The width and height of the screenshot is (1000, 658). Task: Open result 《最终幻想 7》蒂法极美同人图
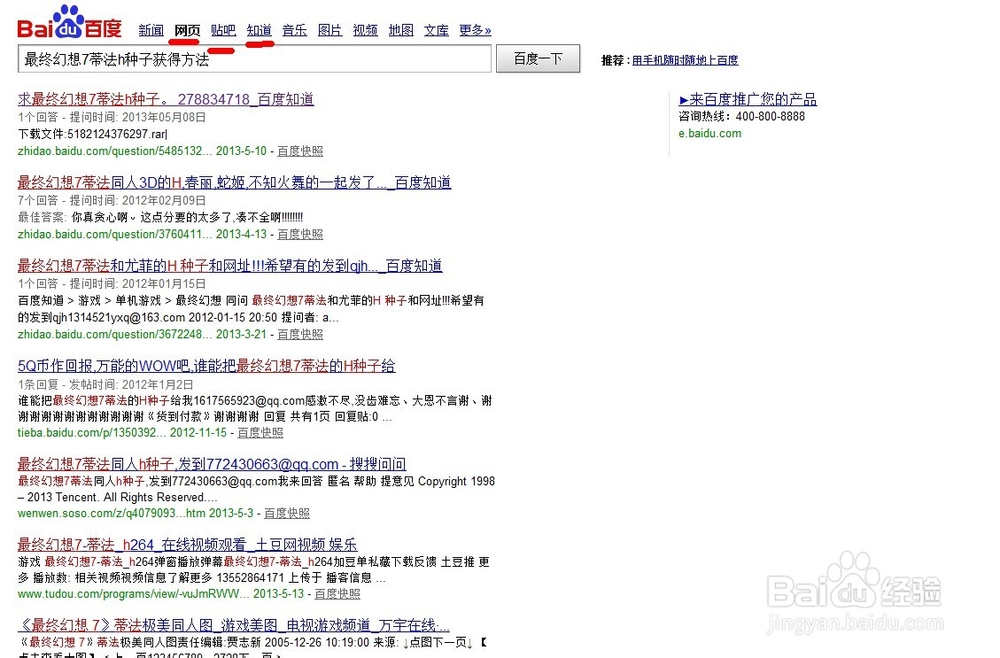[234, 625]
